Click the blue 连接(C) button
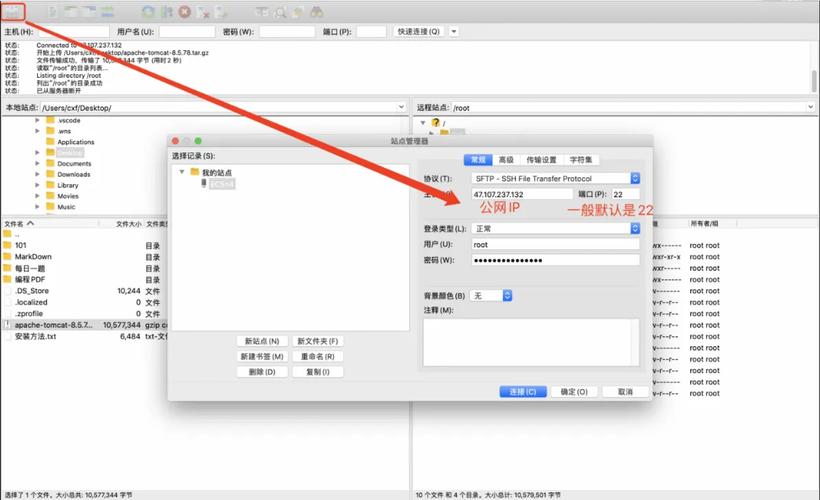 523,392
